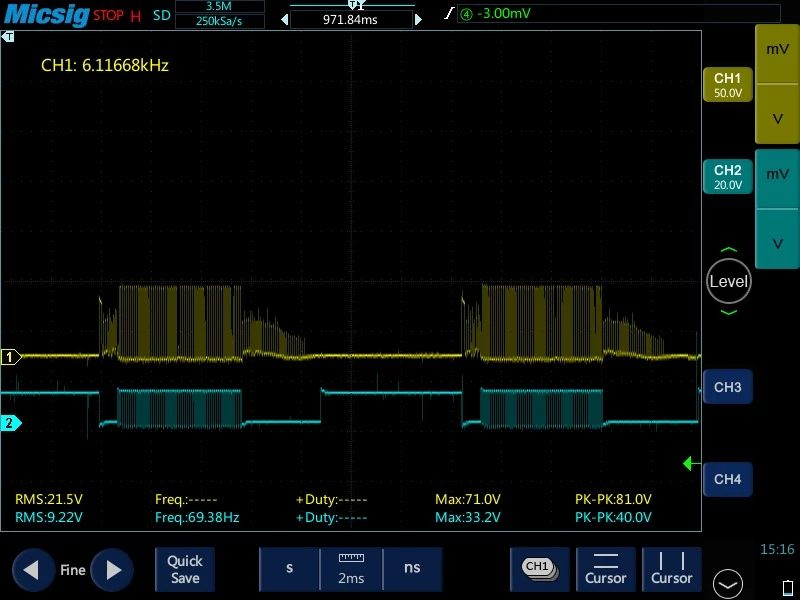Image resolution: width=800 pixels, height=600 pixels.
Task: Raise trigger level with up chevron
Action: click(729, 249)
